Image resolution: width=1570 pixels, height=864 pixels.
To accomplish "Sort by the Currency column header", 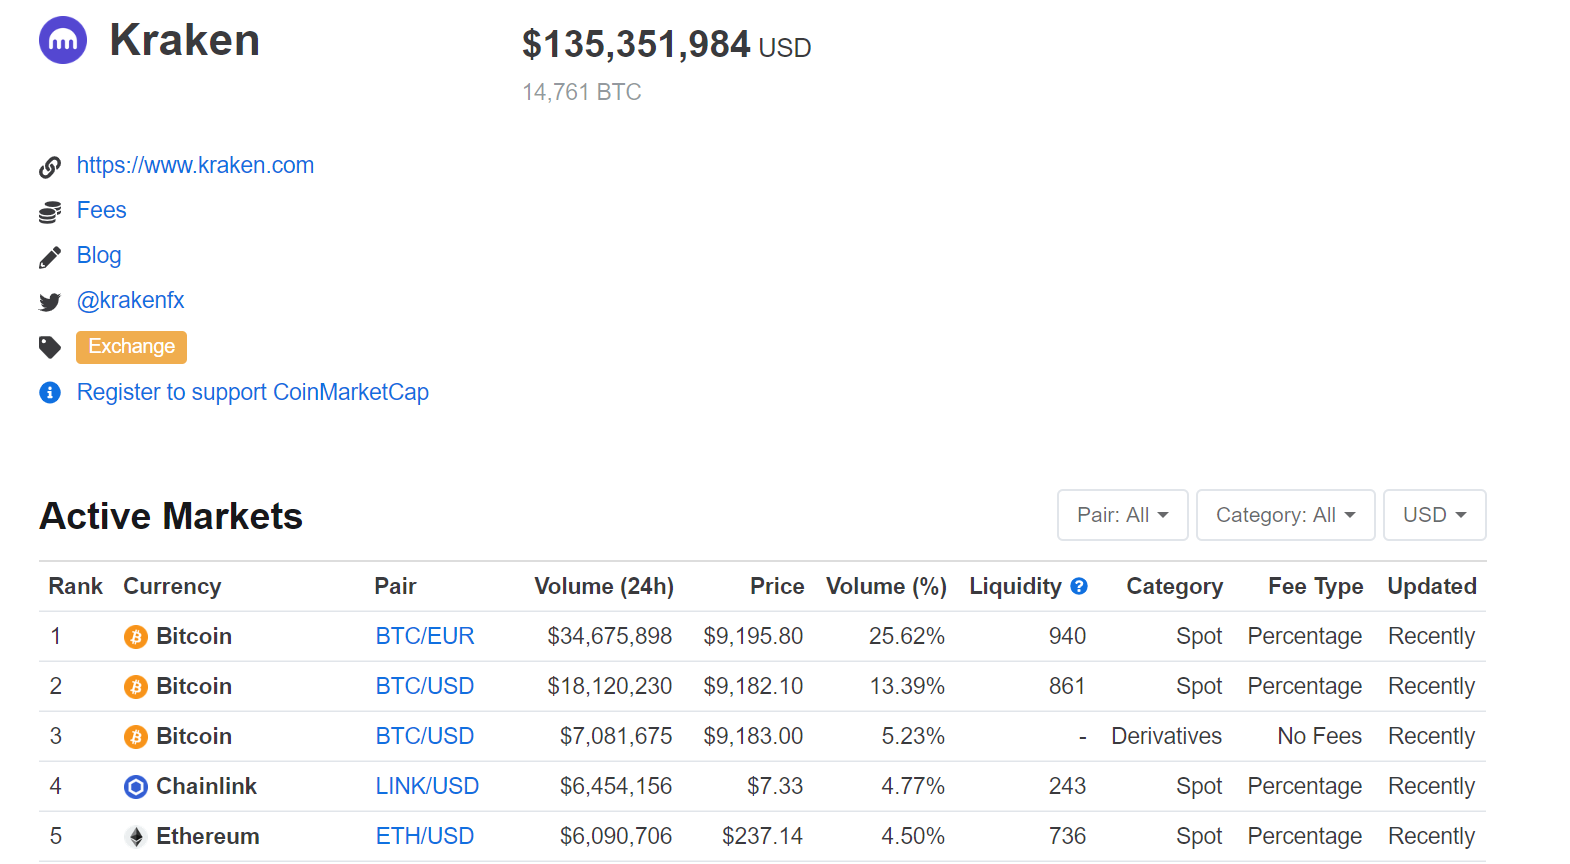I will pos(172,586).
